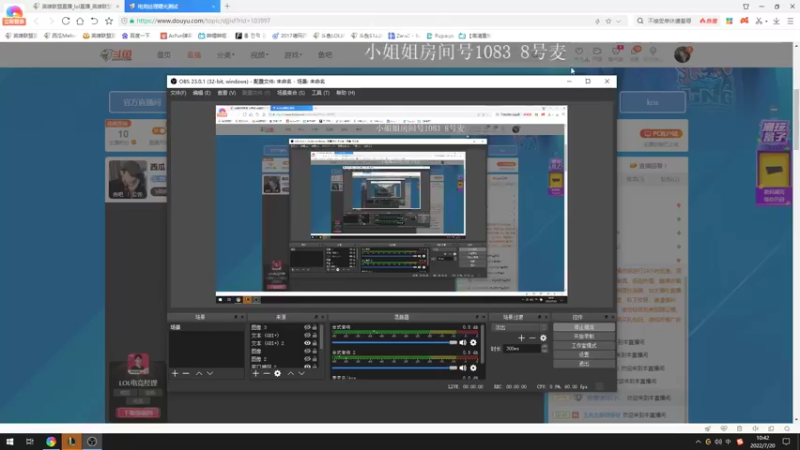This screenshot has width=800, height=450.
Task: Remove scene transition with minus icon
Action: 532,338
